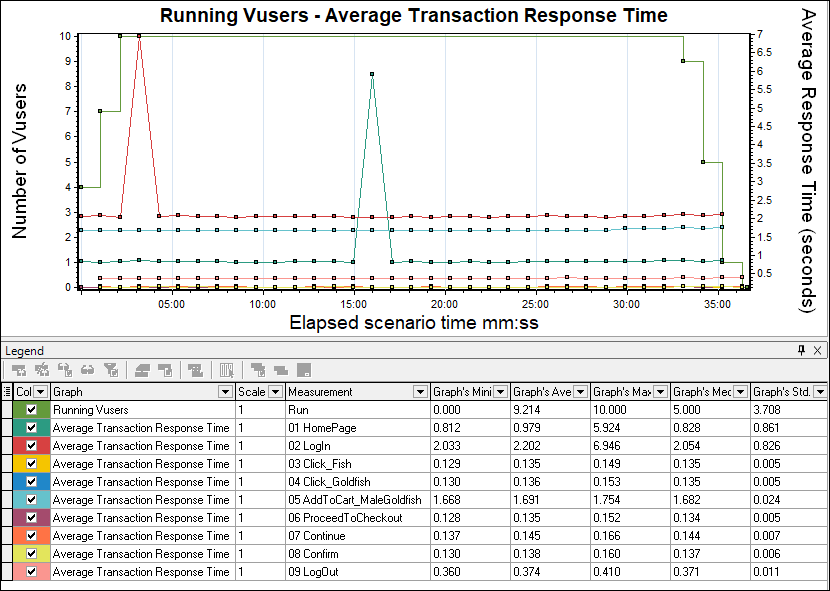The height and width of the screenshot is (591, 830).
Task: Open the Scale column dropdown arrow
Action: tap(274, 392)
